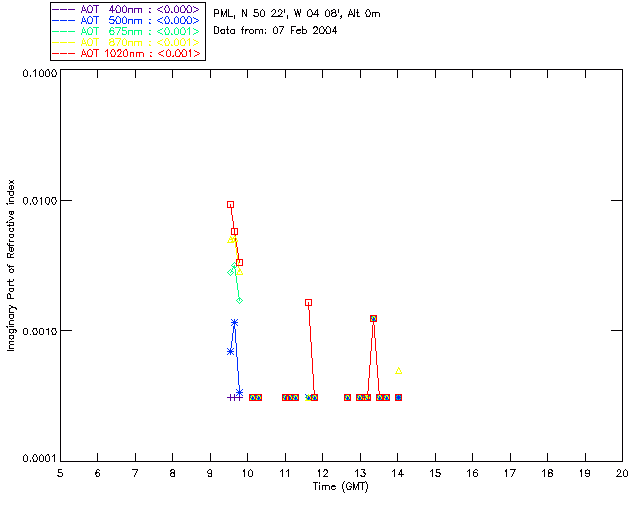The height and width of the screenshot is (512, 640).
Task: Click the 0.0010 y-axis tick label
Action: coord(40,331)
